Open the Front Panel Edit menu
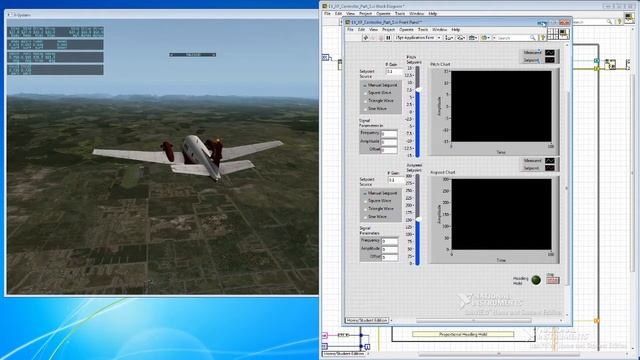This screenshot has height=360, width=640. pos(361,29)
